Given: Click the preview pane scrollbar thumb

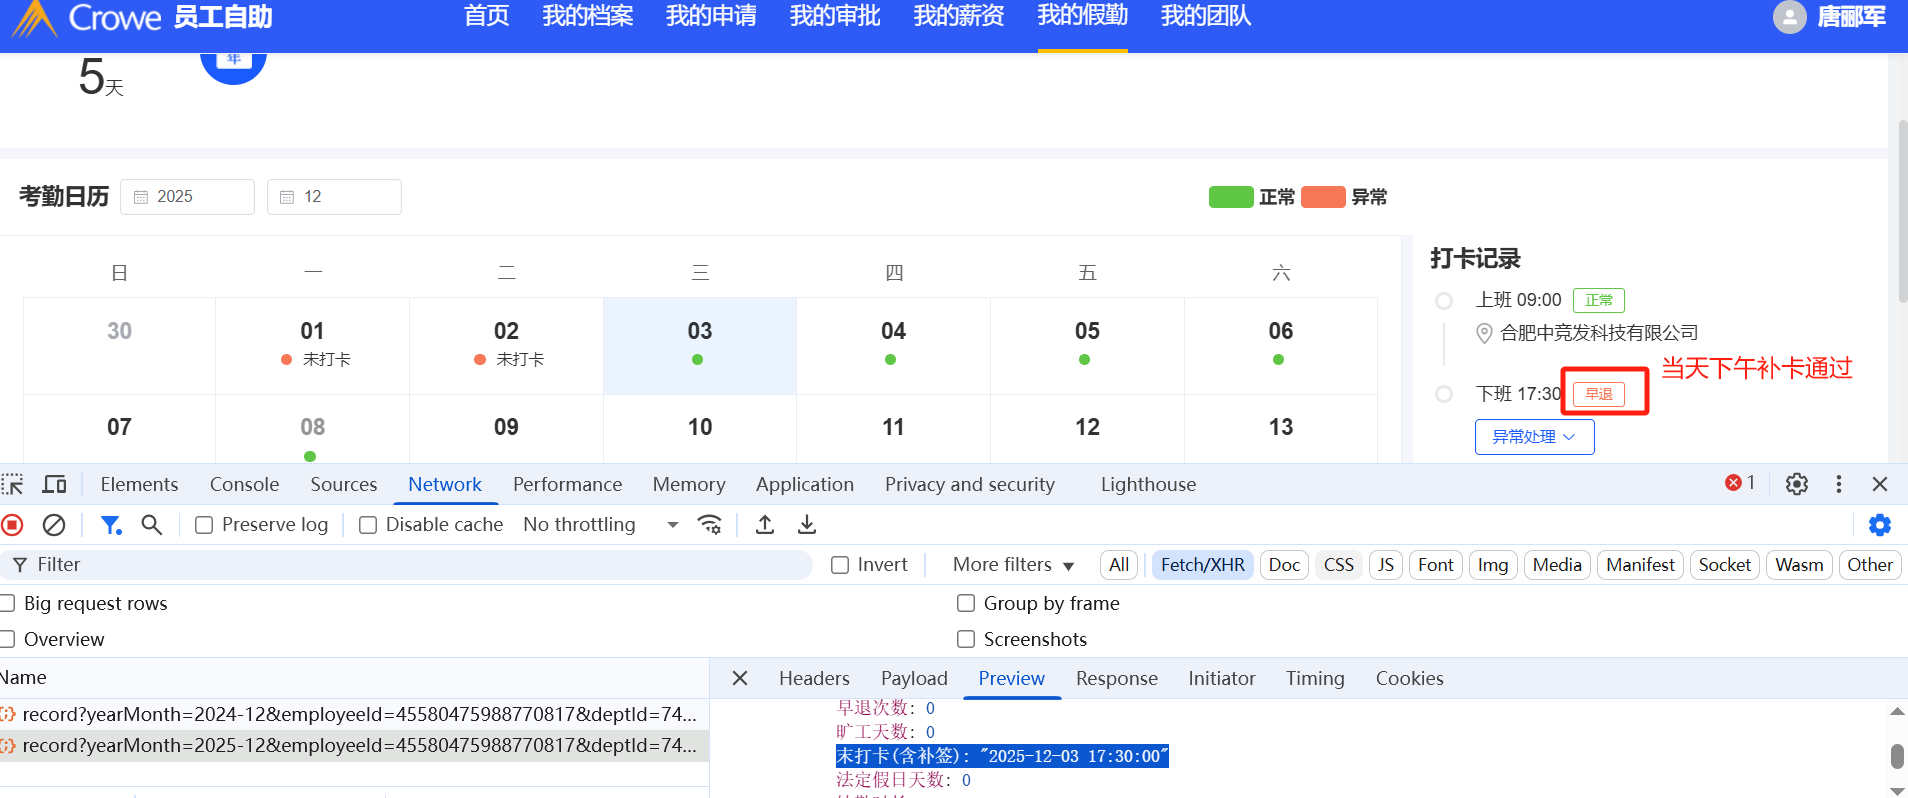Looking at the screenshot, I should [x=1897, y=756].
